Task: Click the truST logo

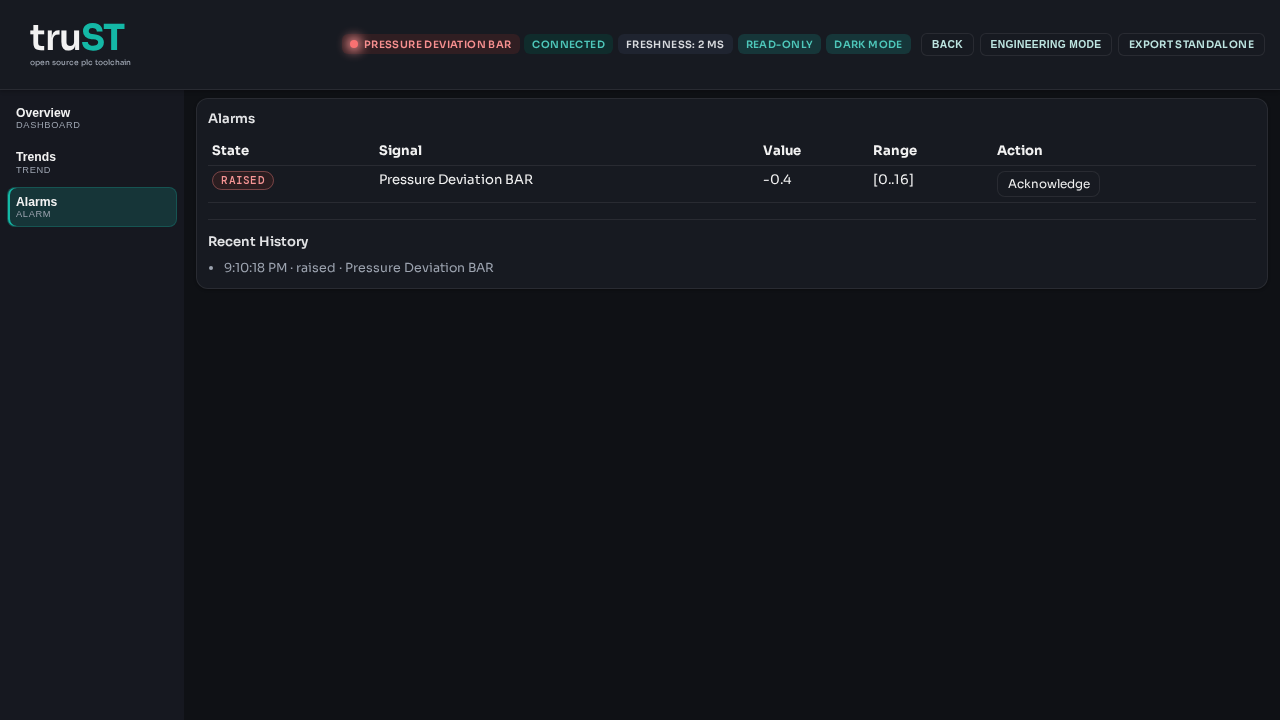Action: tap(80, 45)
